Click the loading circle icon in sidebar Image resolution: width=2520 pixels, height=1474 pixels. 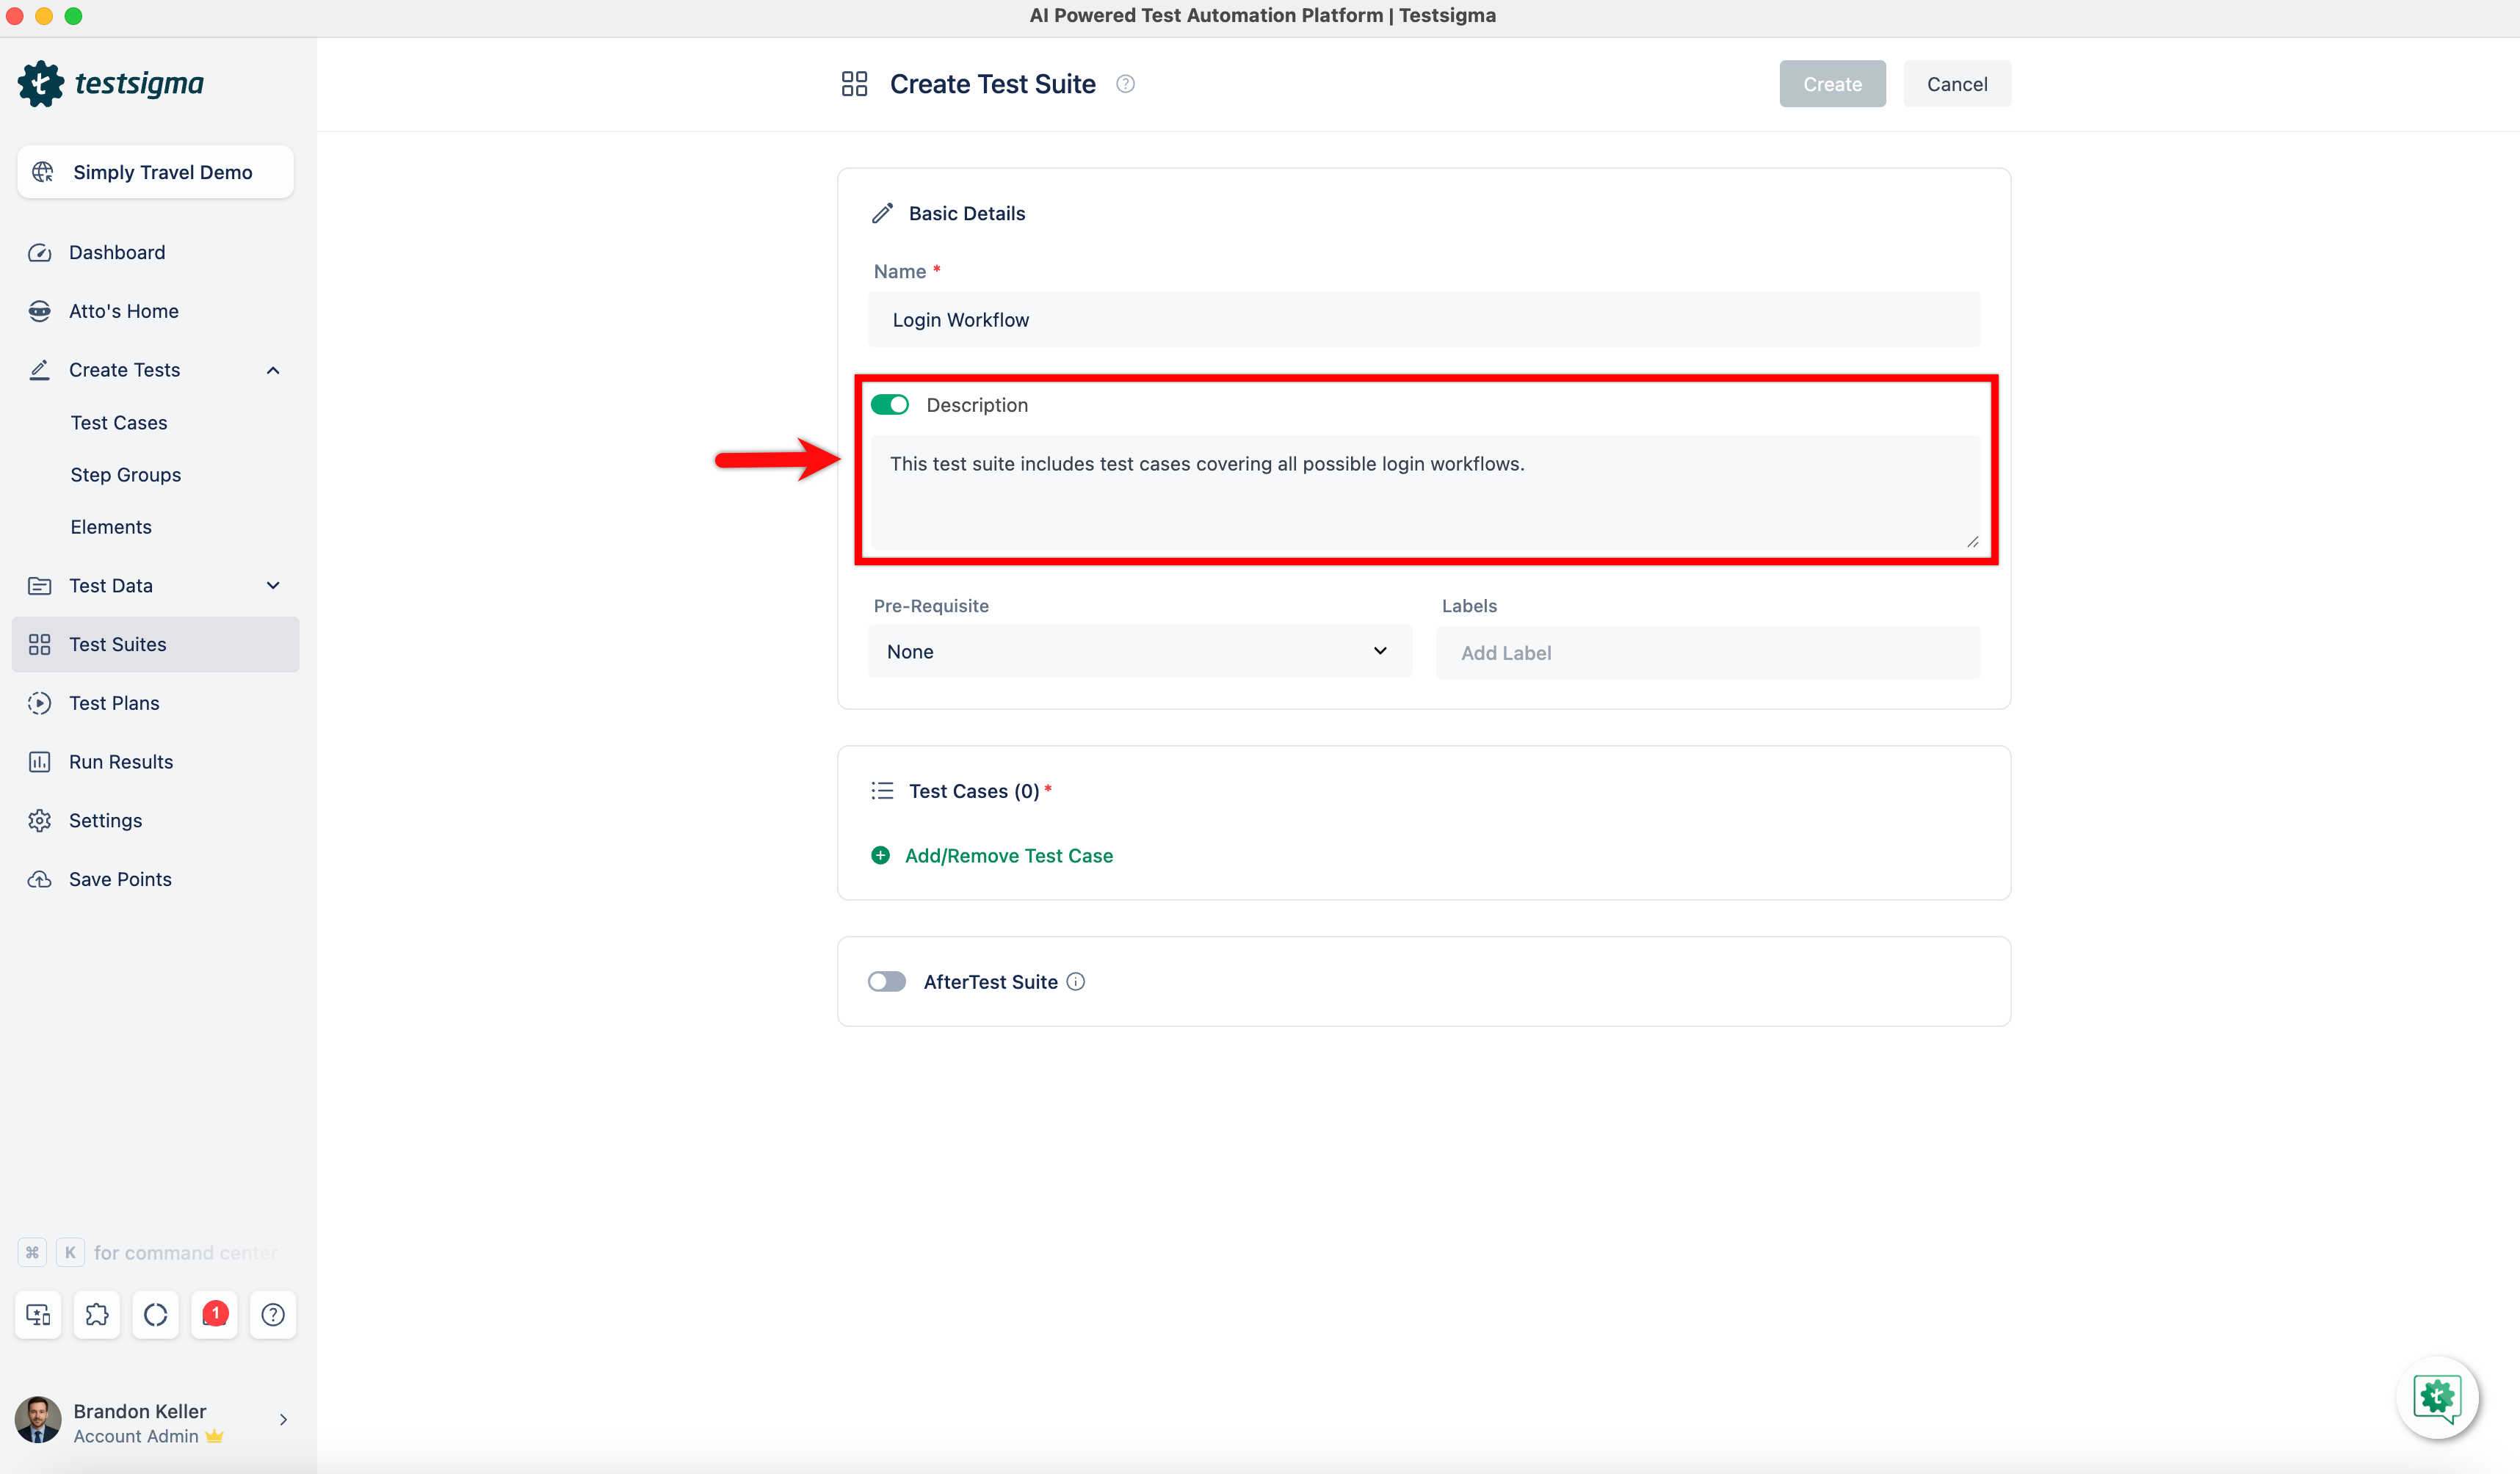pyautogui.click(x=155, y=1314)
